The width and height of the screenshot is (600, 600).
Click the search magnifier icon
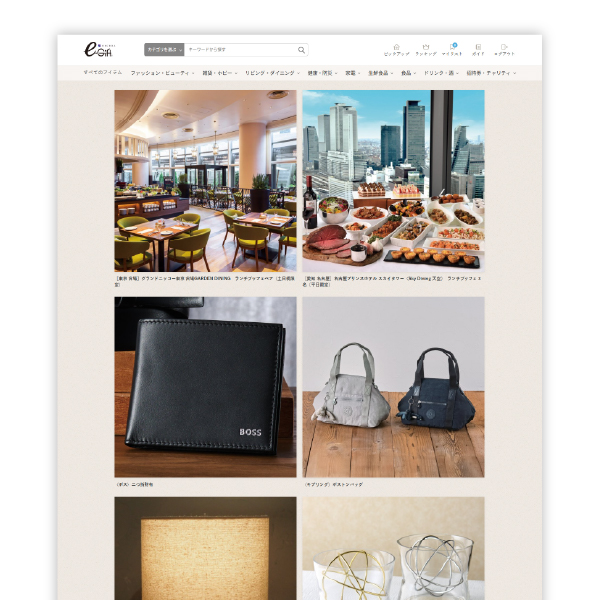coord(301,50)
